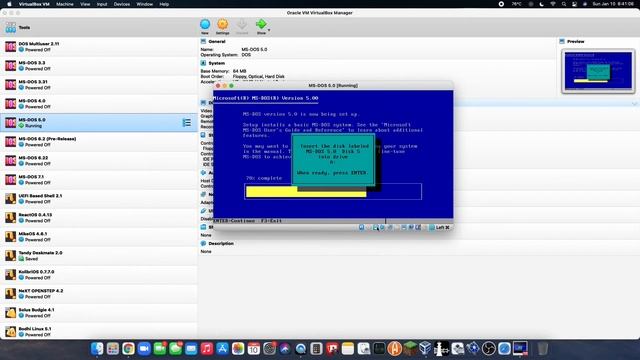Click the Minecraft grass block dock icon
Image resolution: width=640 pixels, height=360 pixels.
pyautogui.click(x=410, y=349)
